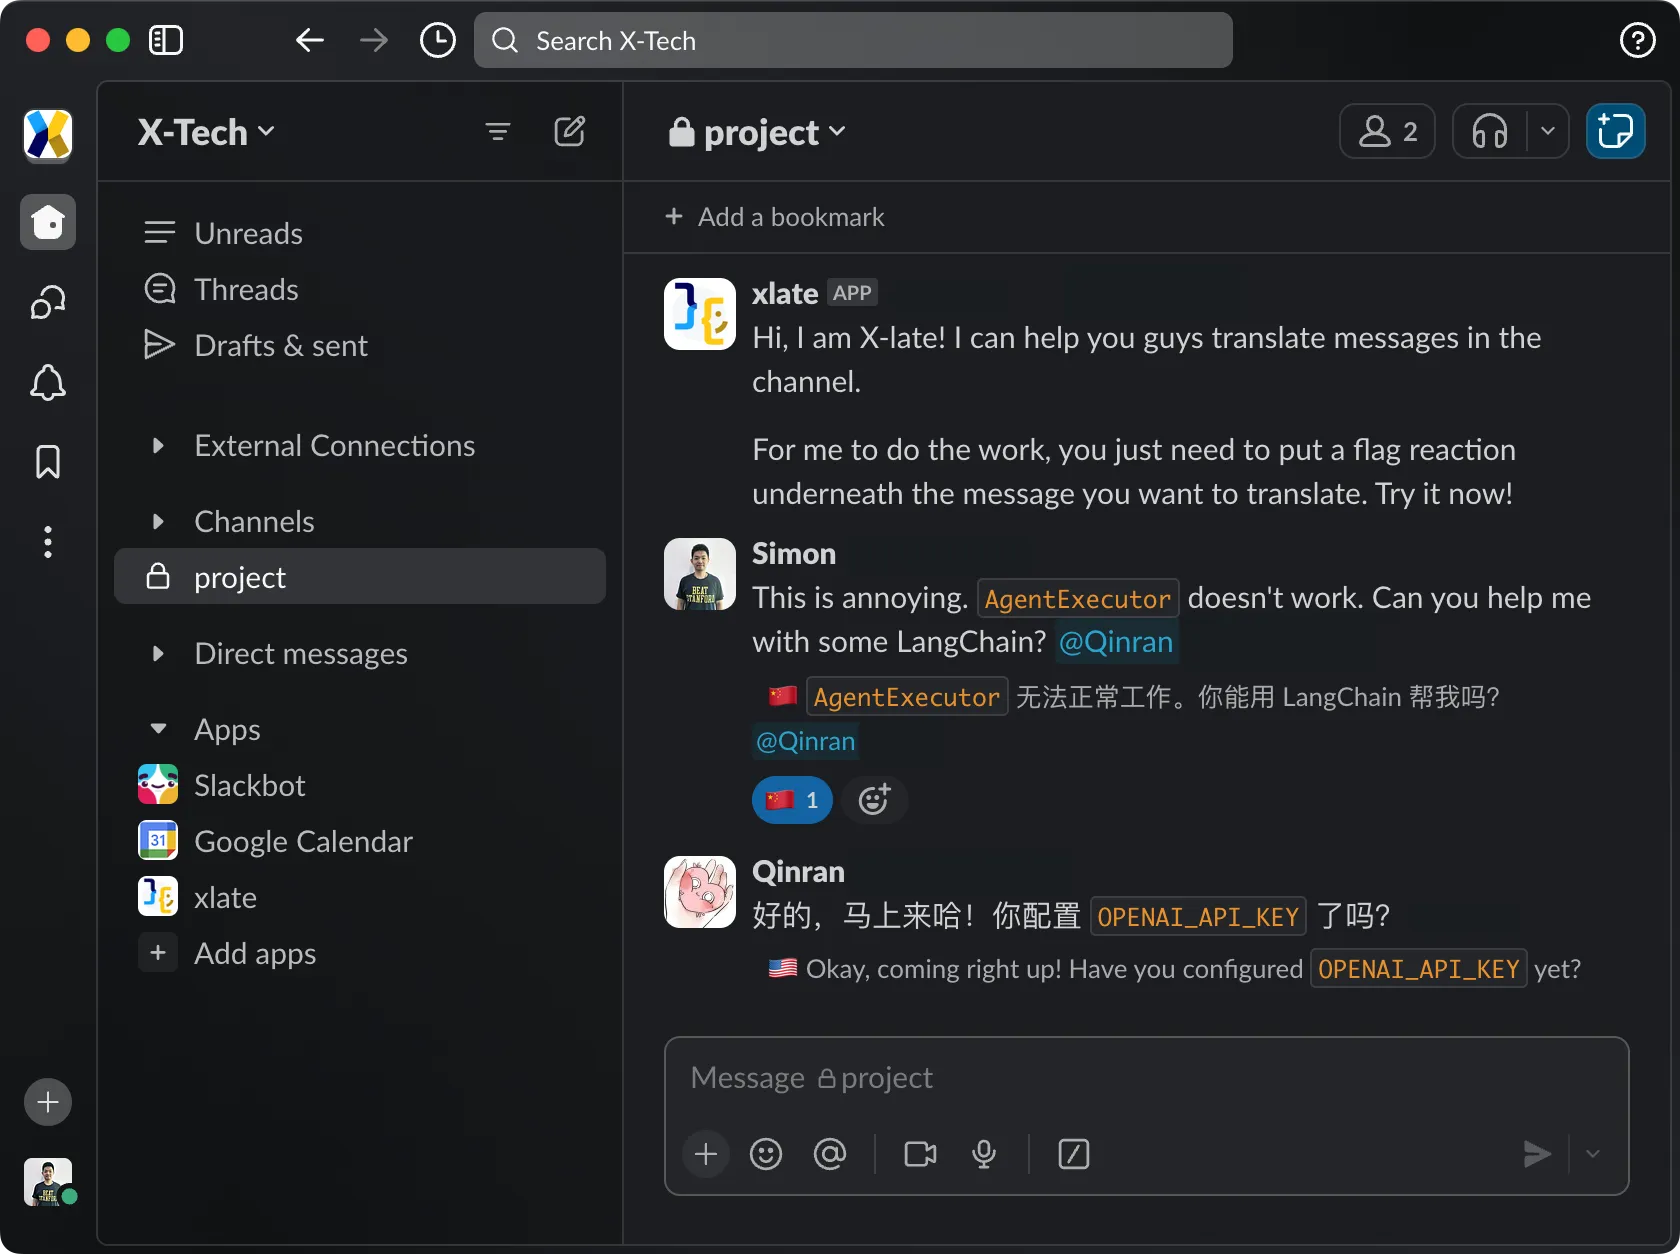The height and width of the screenshot is (1254, 1680).
Task: Open the X-Tech workspace dropdown
Action: coord(203,131)
